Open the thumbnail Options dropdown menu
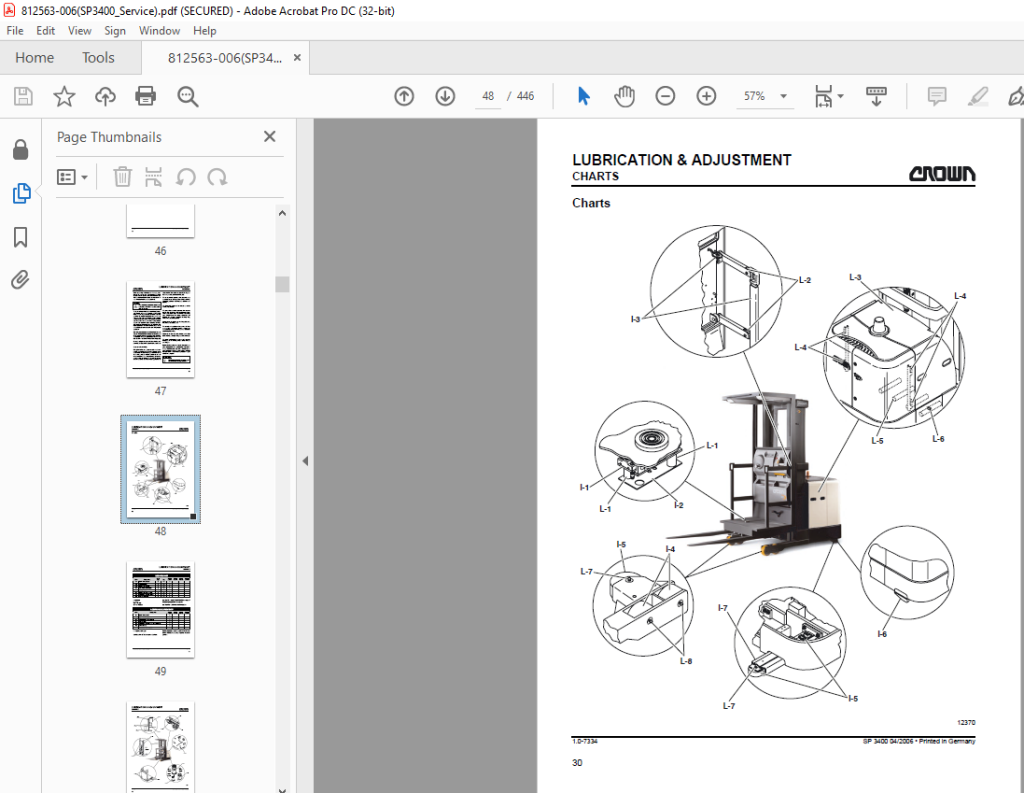 click(x=72, y=177)
